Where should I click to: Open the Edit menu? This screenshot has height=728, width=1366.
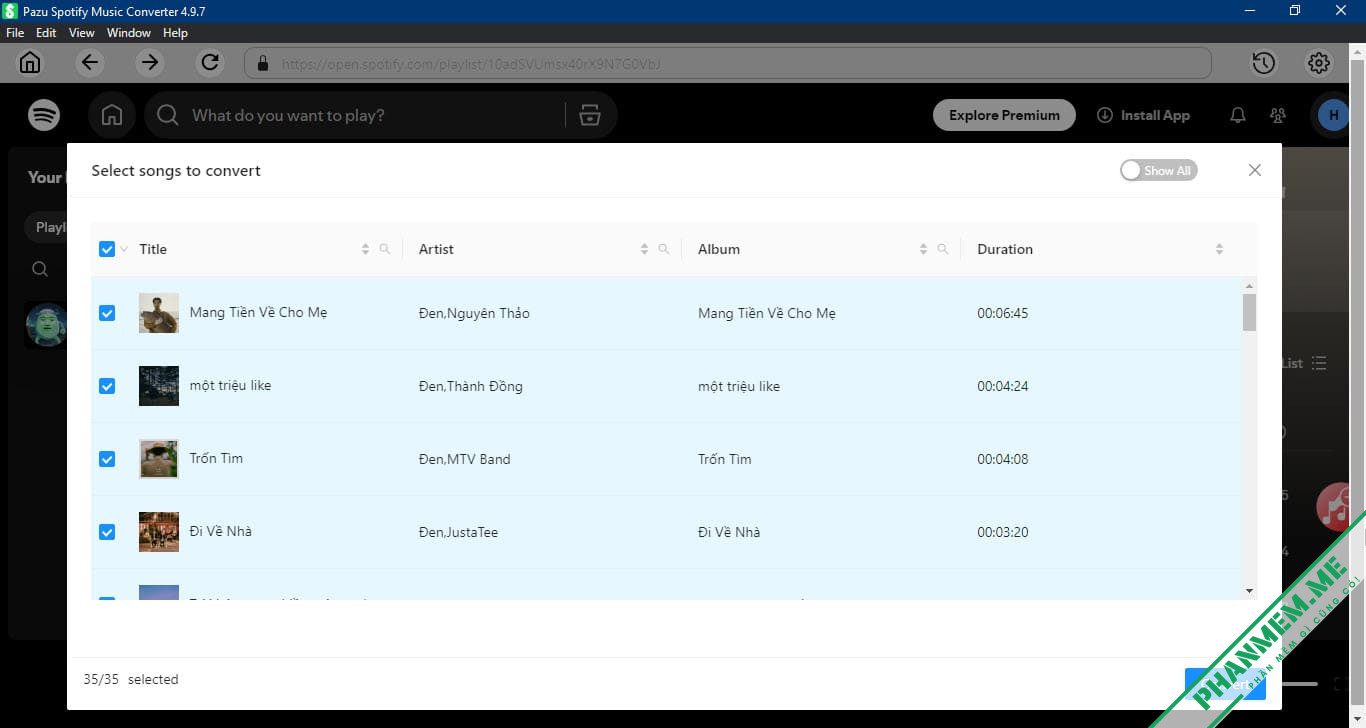(46, 33)
